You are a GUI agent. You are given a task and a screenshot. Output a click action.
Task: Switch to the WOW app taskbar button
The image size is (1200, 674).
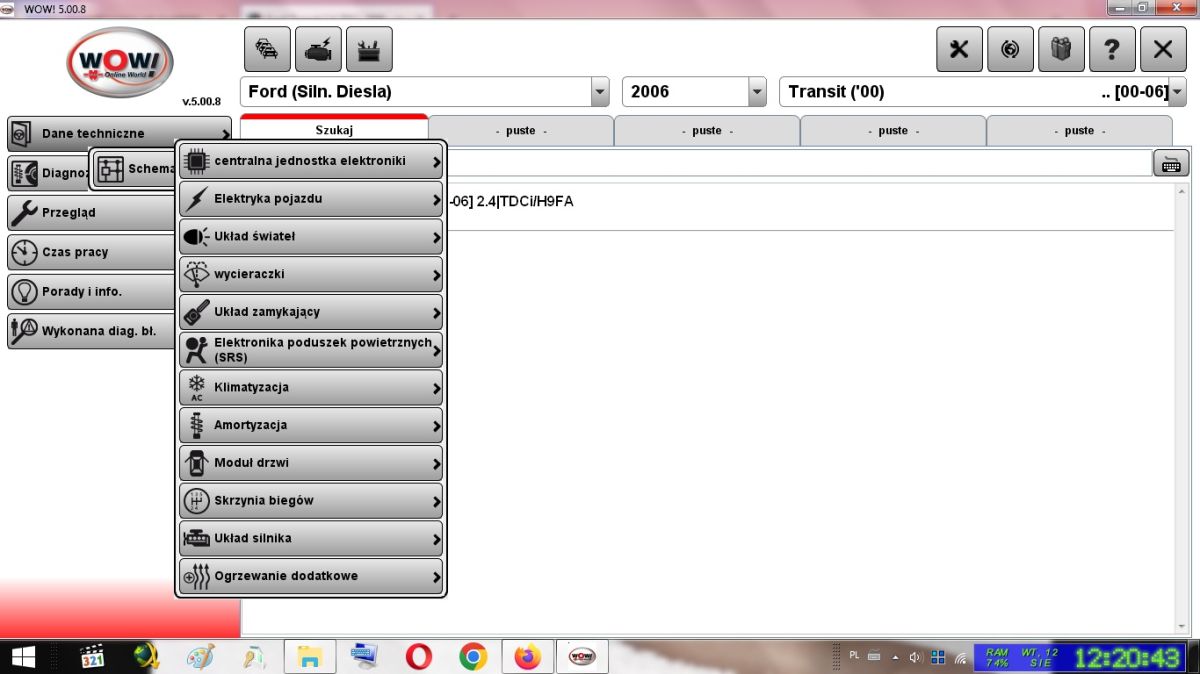tap(582, 657)
